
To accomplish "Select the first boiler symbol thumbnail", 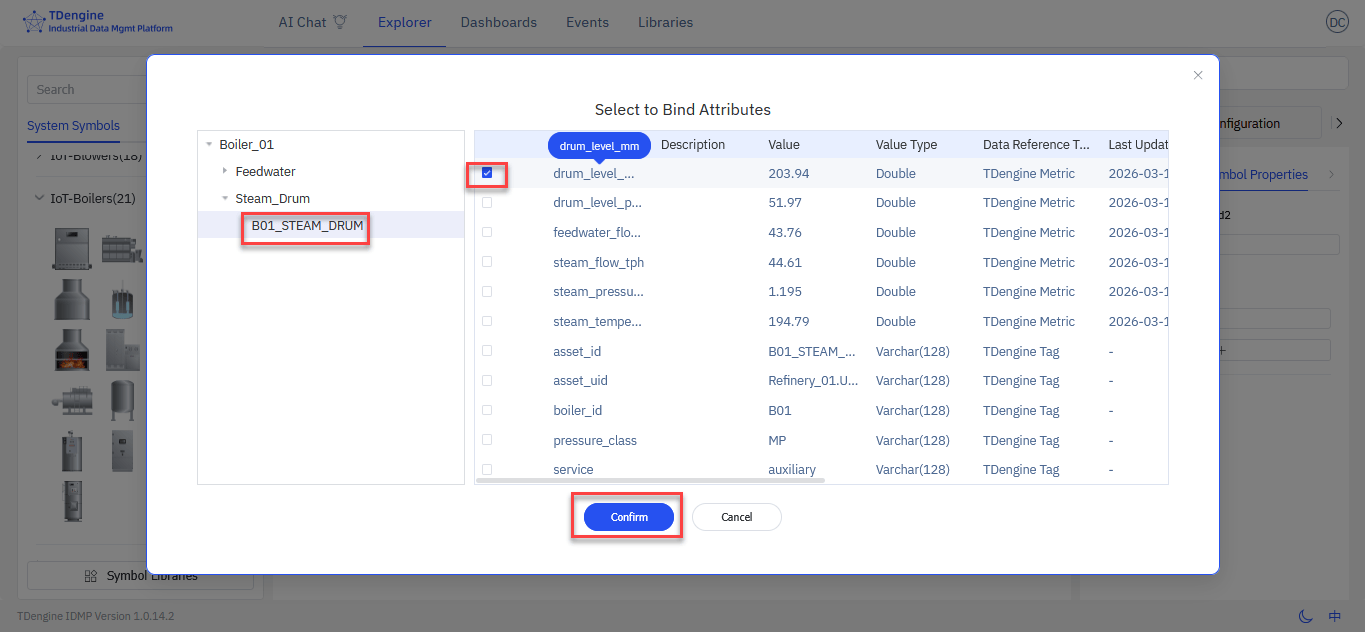I will (x=72, y=248).
